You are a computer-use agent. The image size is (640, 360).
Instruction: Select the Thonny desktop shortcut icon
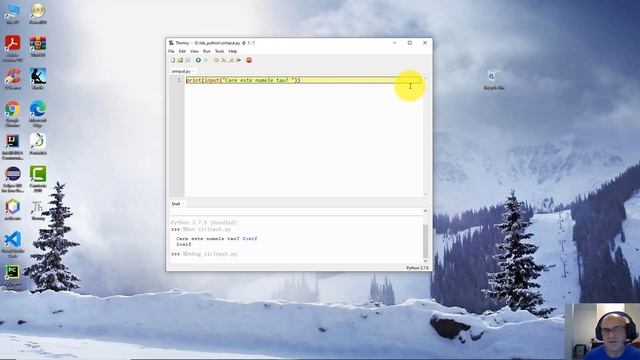click(x=38, y=210)
